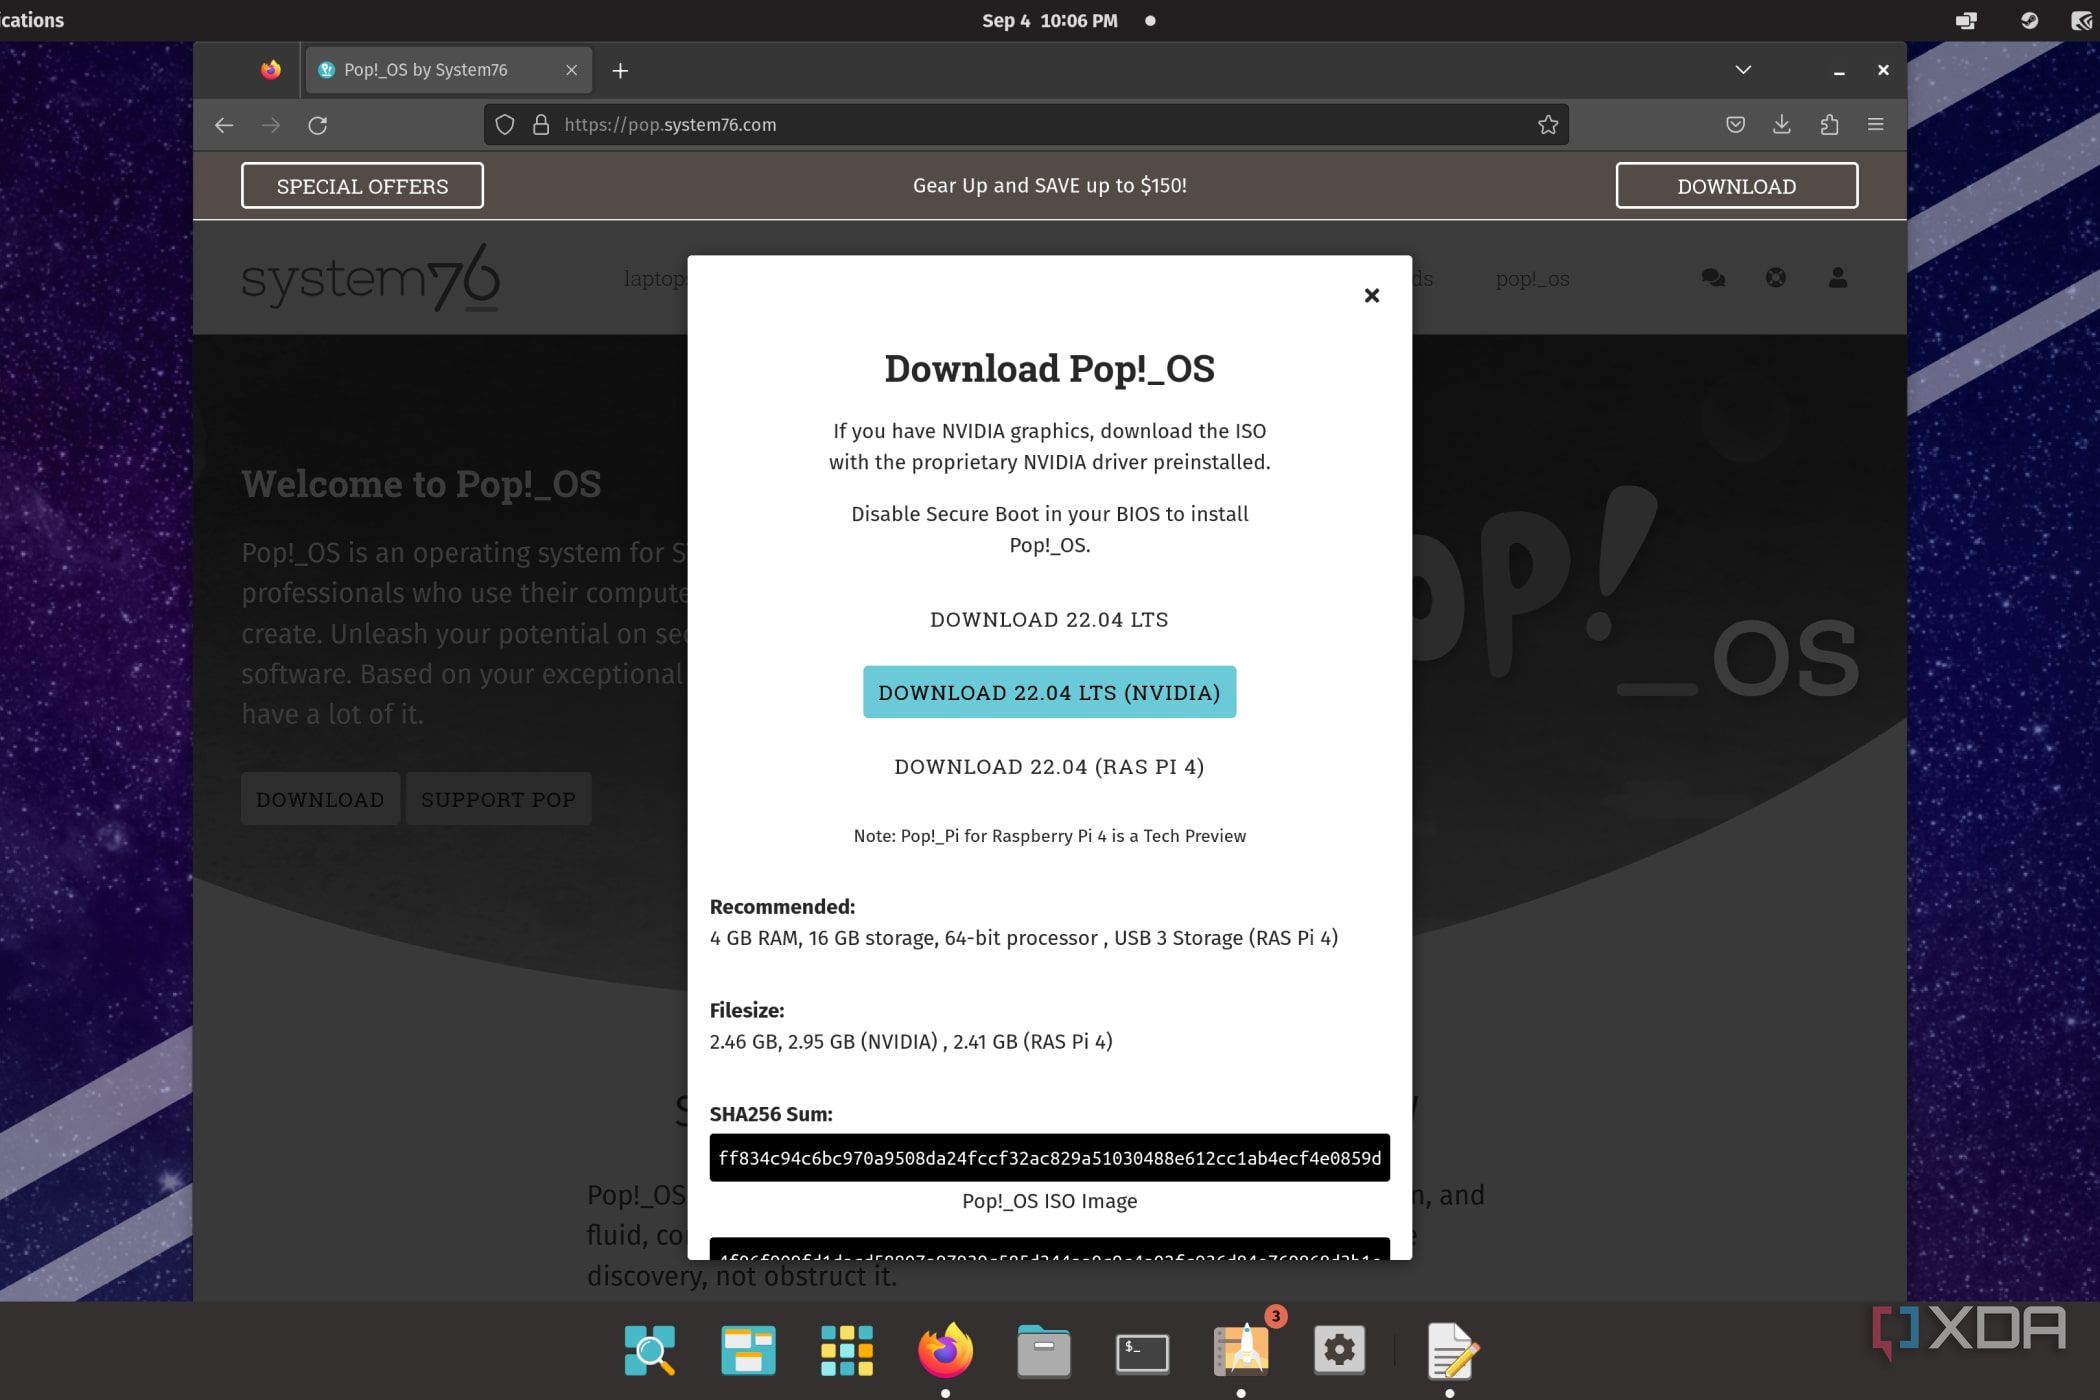Open the Firefox hamburger menu
The image size is (2100, 1400).
point(1875,125)
